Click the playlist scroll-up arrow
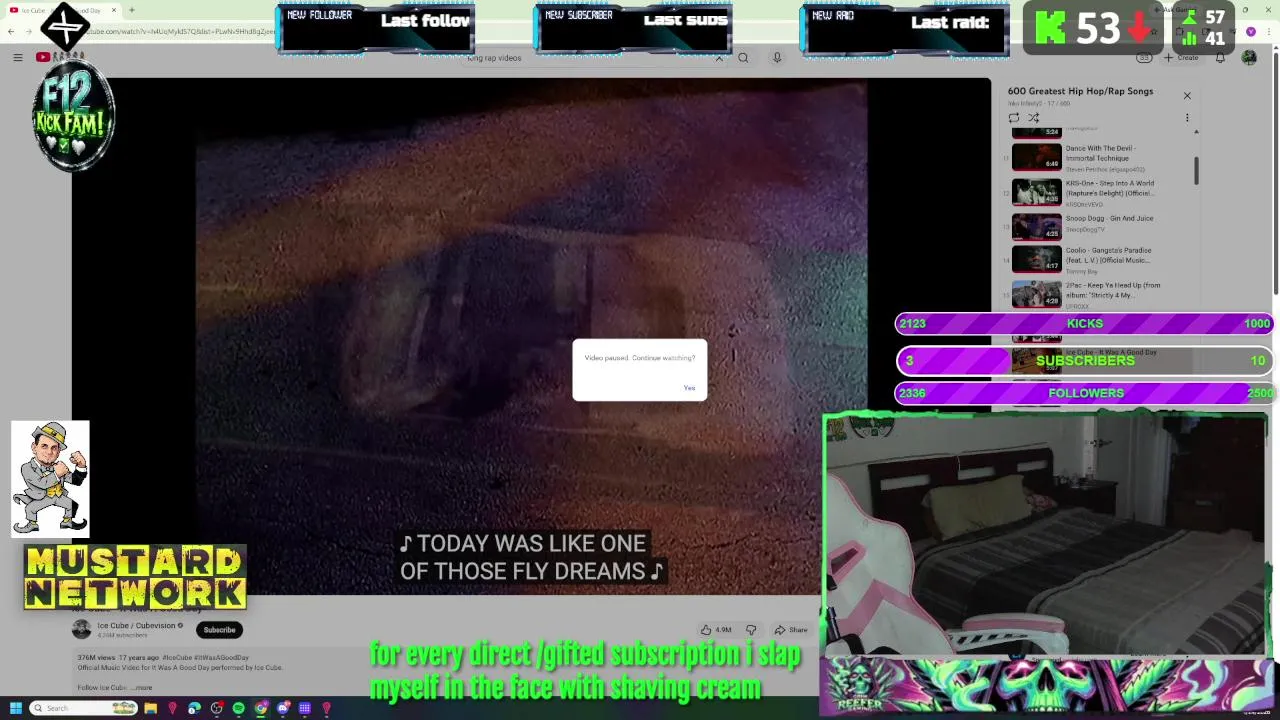Viewport: 1280px width, 720px height. [1195, 132]
